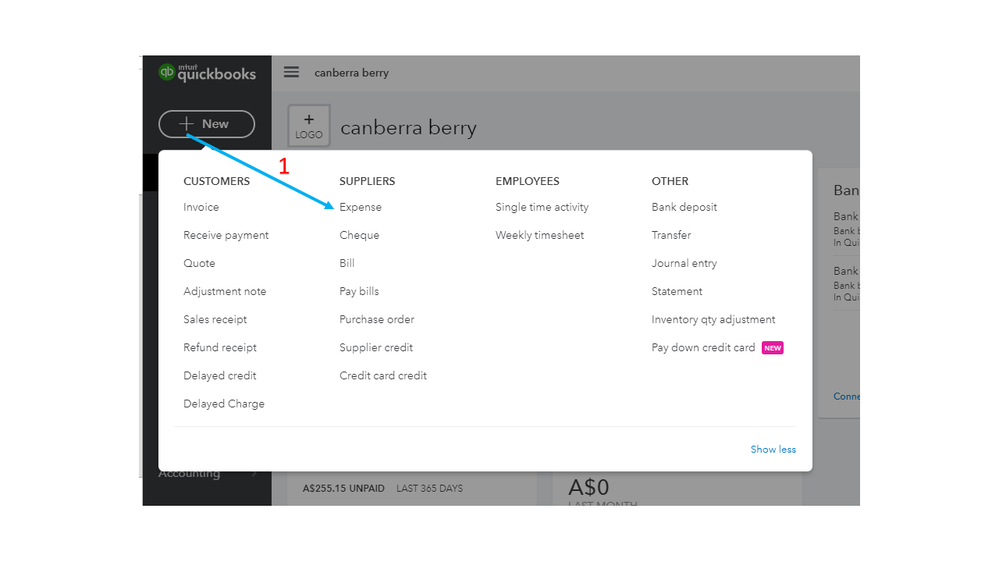Choose Receive payment option
Screen dimensions: 999x562
[226, 235]
